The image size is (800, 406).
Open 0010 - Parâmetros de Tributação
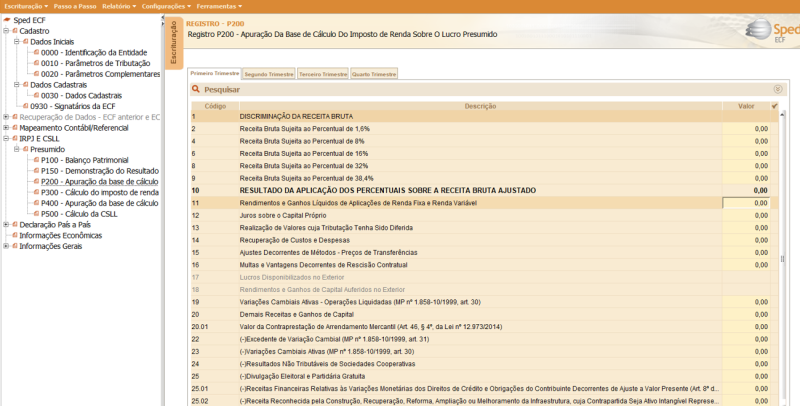click(95, 63)
